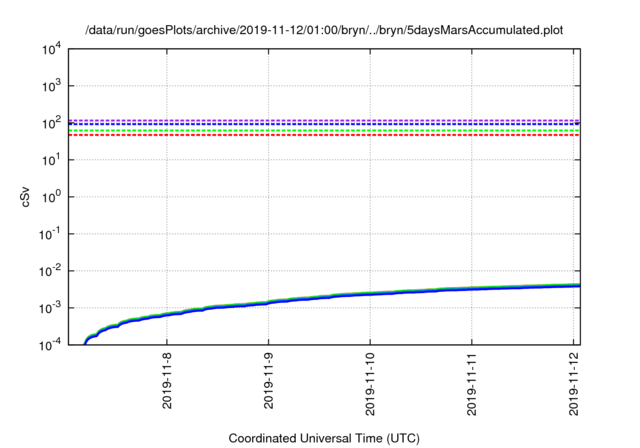Click the y-axis label cSv
Image resolution: width=640 pixels, height=448 pixels.
pos(26,197)
